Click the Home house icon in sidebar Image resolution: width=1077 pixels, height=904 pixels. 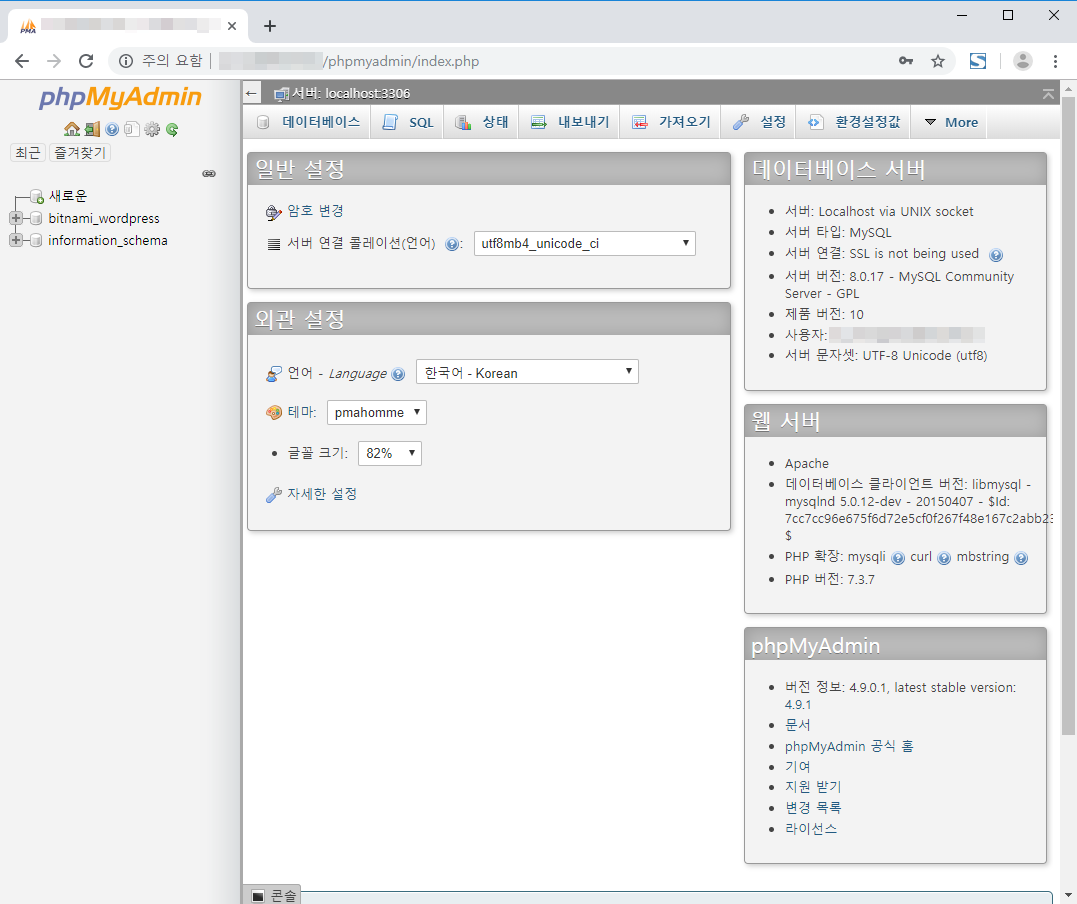(71, 129)
